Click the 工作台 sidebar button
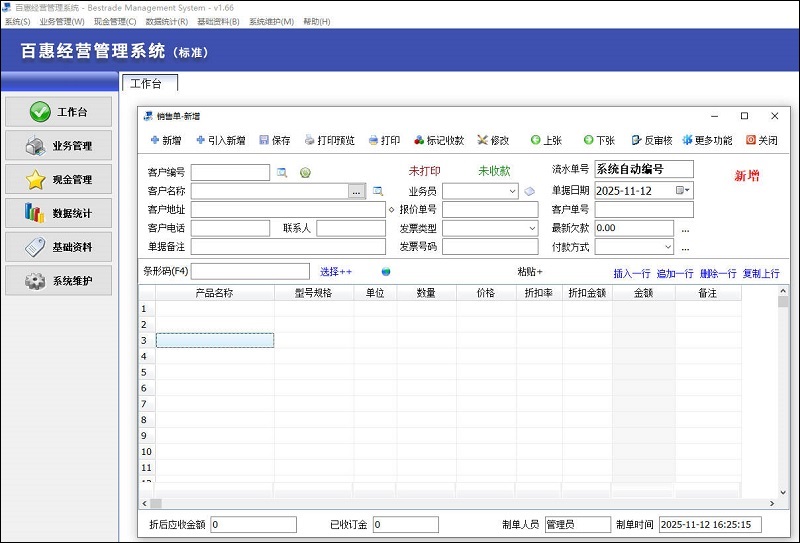The width and height of the screenshot is (800, 543). pos(59,112)
